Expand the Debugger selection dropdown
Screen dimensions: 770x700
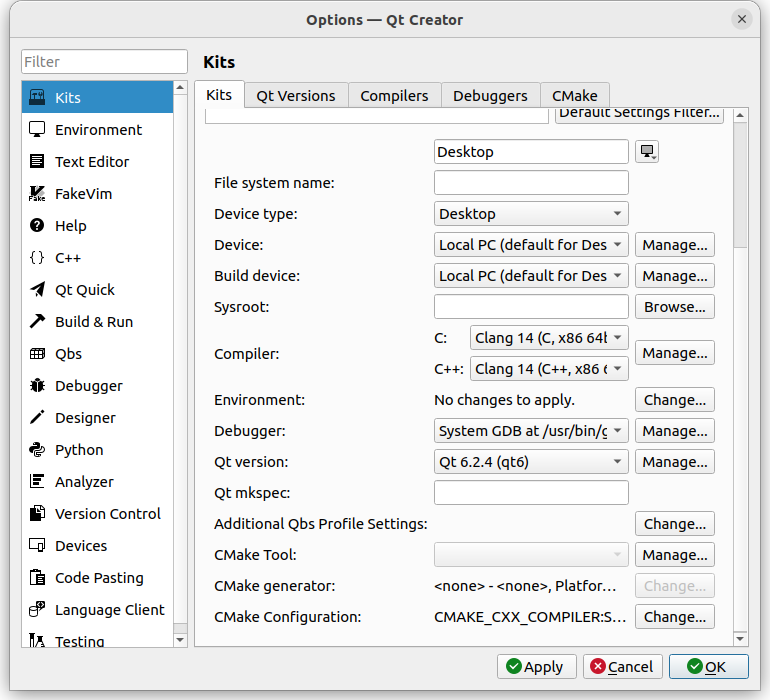(531, 431)
